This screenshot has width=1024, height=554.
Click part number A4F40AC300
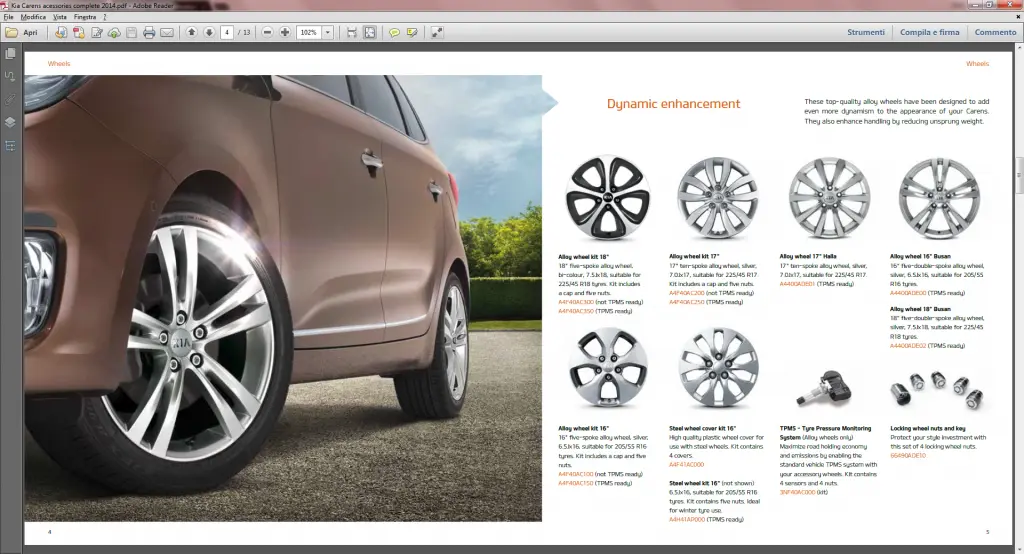click(576, 302)
